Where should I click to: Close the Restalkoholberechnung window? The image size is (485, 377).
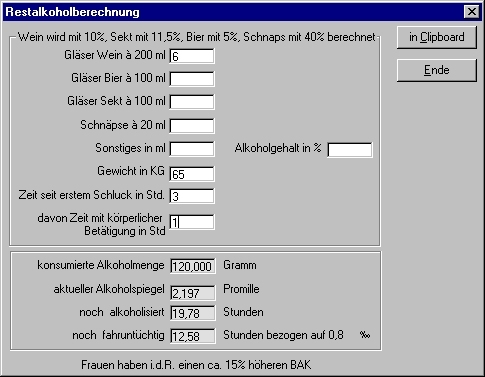click(472, 12)
